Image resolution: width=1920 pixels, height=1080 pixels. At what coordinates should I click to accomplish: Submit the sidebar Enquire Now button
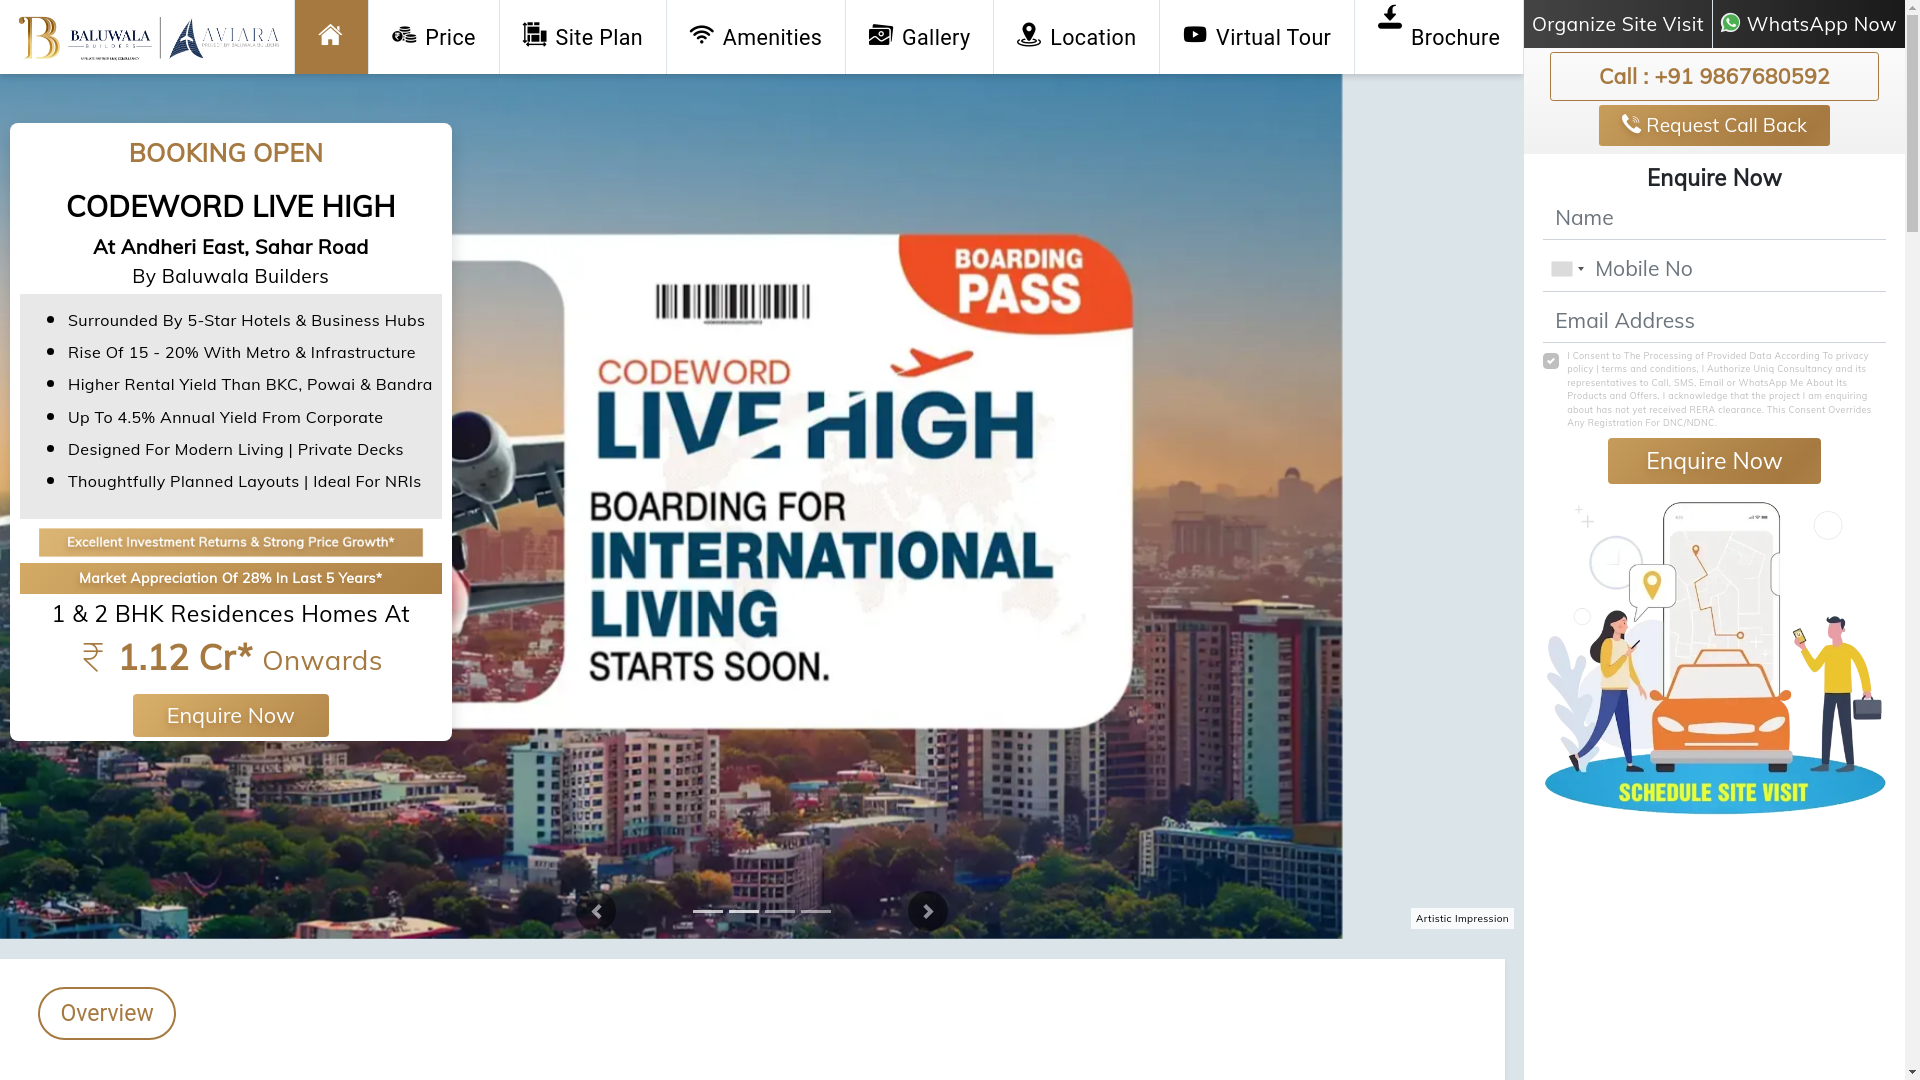coord(1714,461)
